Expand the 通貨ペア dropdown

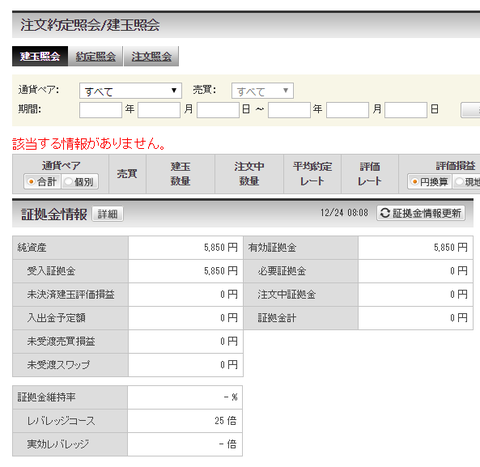point(130,91)
